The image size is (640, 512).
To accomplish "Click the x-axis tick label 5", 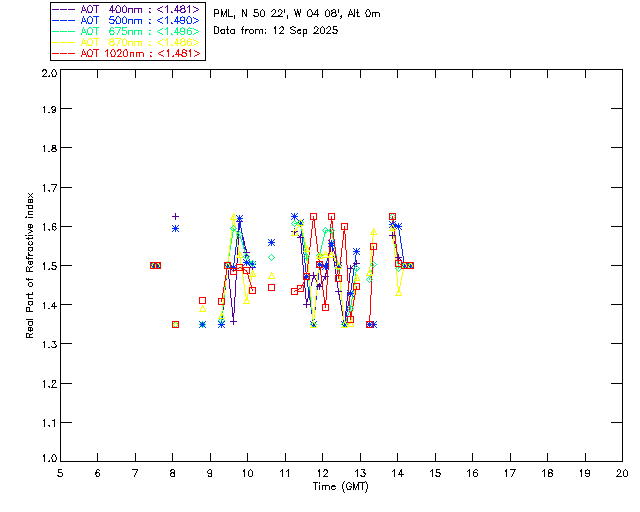I will [60, 474].
